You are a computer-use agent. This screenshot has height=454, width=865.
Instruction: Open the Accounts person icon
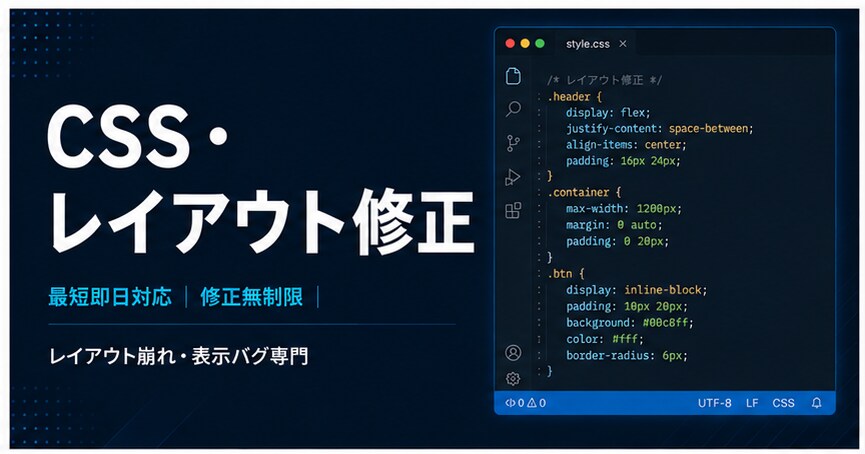pyautogui.click(x=513, y=352)
